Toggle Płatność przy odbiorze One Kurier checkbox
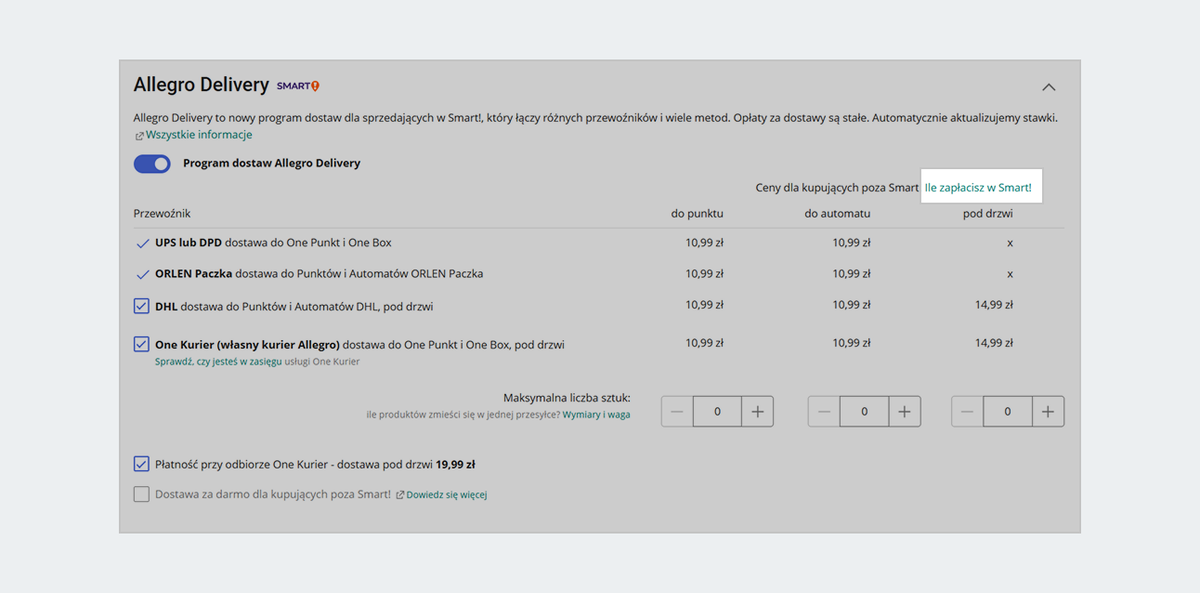Image resolution: width=1200 pixels, height=593 pixels. point(141,464)
